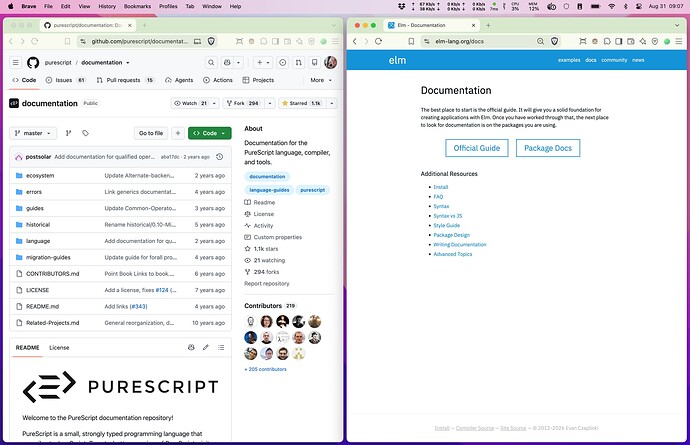This screenshot has width=690, height=445.
Task: Click the Package Docs button
Action: coord(548,148)
